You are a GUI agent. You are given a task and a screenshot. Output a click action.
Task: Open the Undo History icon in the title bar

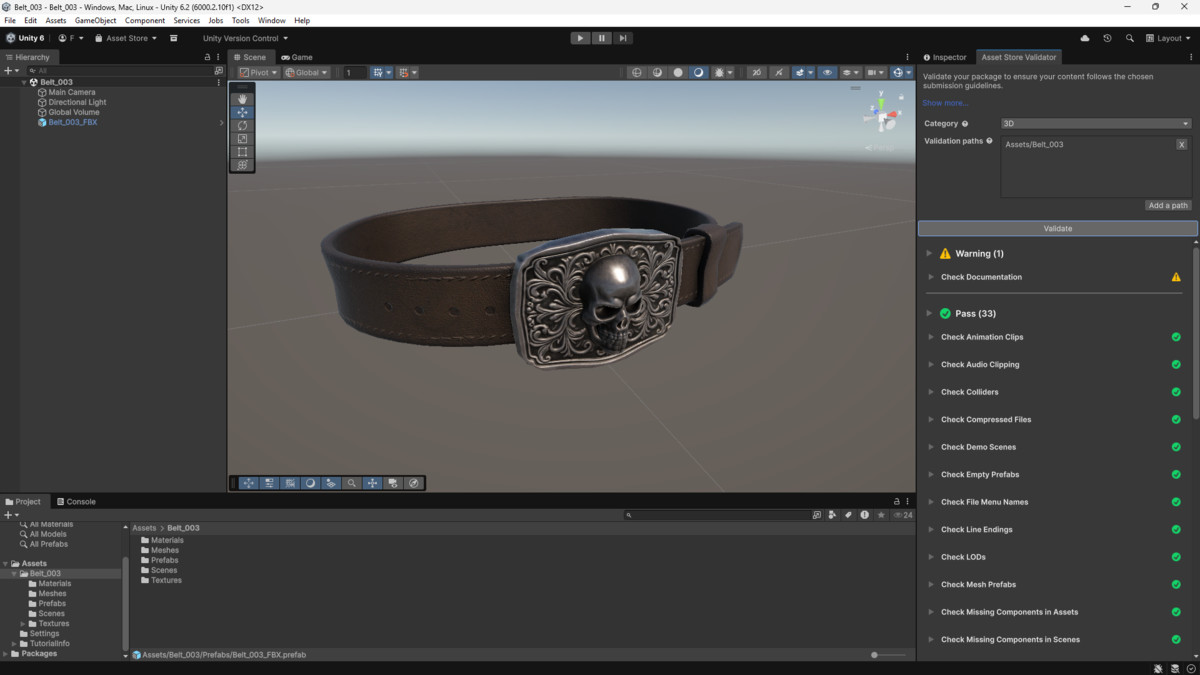1107,38
